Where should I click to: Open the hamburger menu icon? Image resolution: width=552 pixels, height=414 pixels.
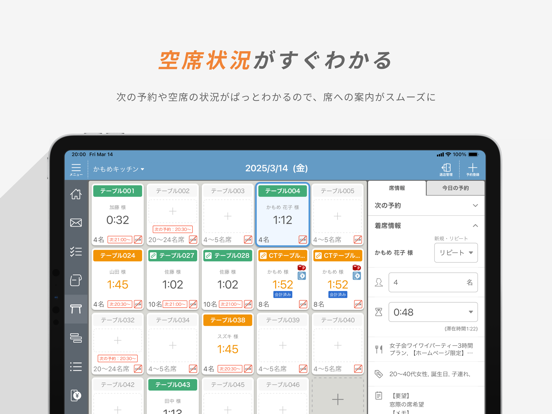[x=76, y=169]
